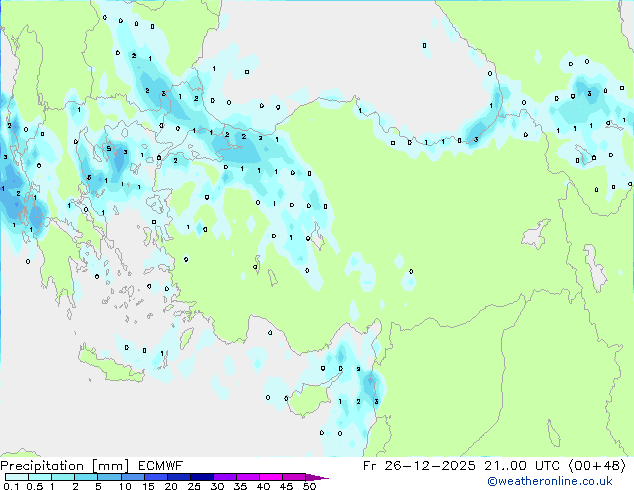This screenshot has height=490, width=634.
Task: Click the 45–50 mm legend swatch
Action: (294, 477)
